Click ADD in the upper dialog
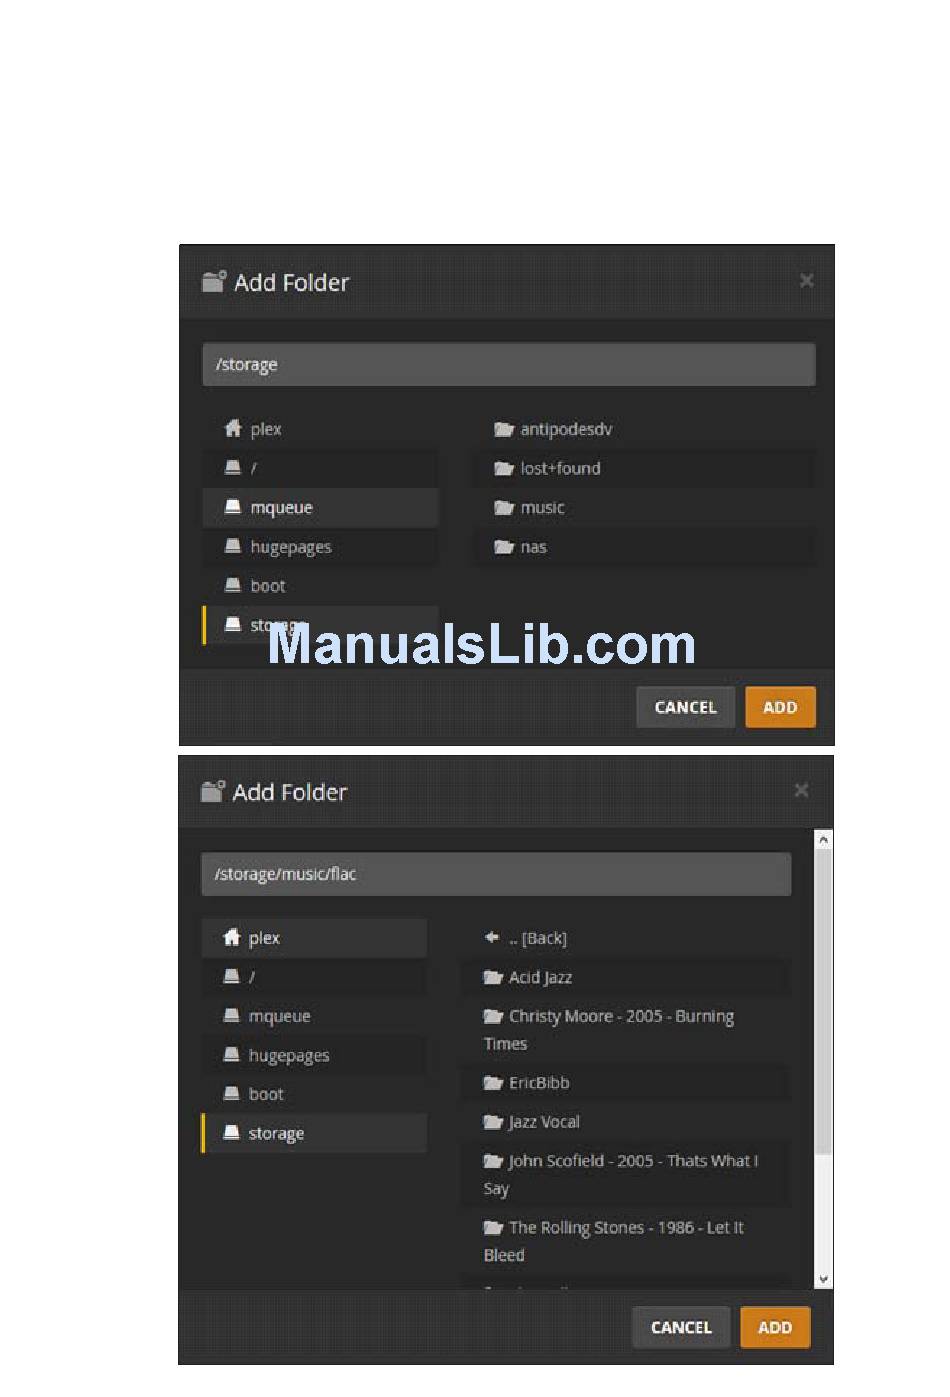 point(780,707)
